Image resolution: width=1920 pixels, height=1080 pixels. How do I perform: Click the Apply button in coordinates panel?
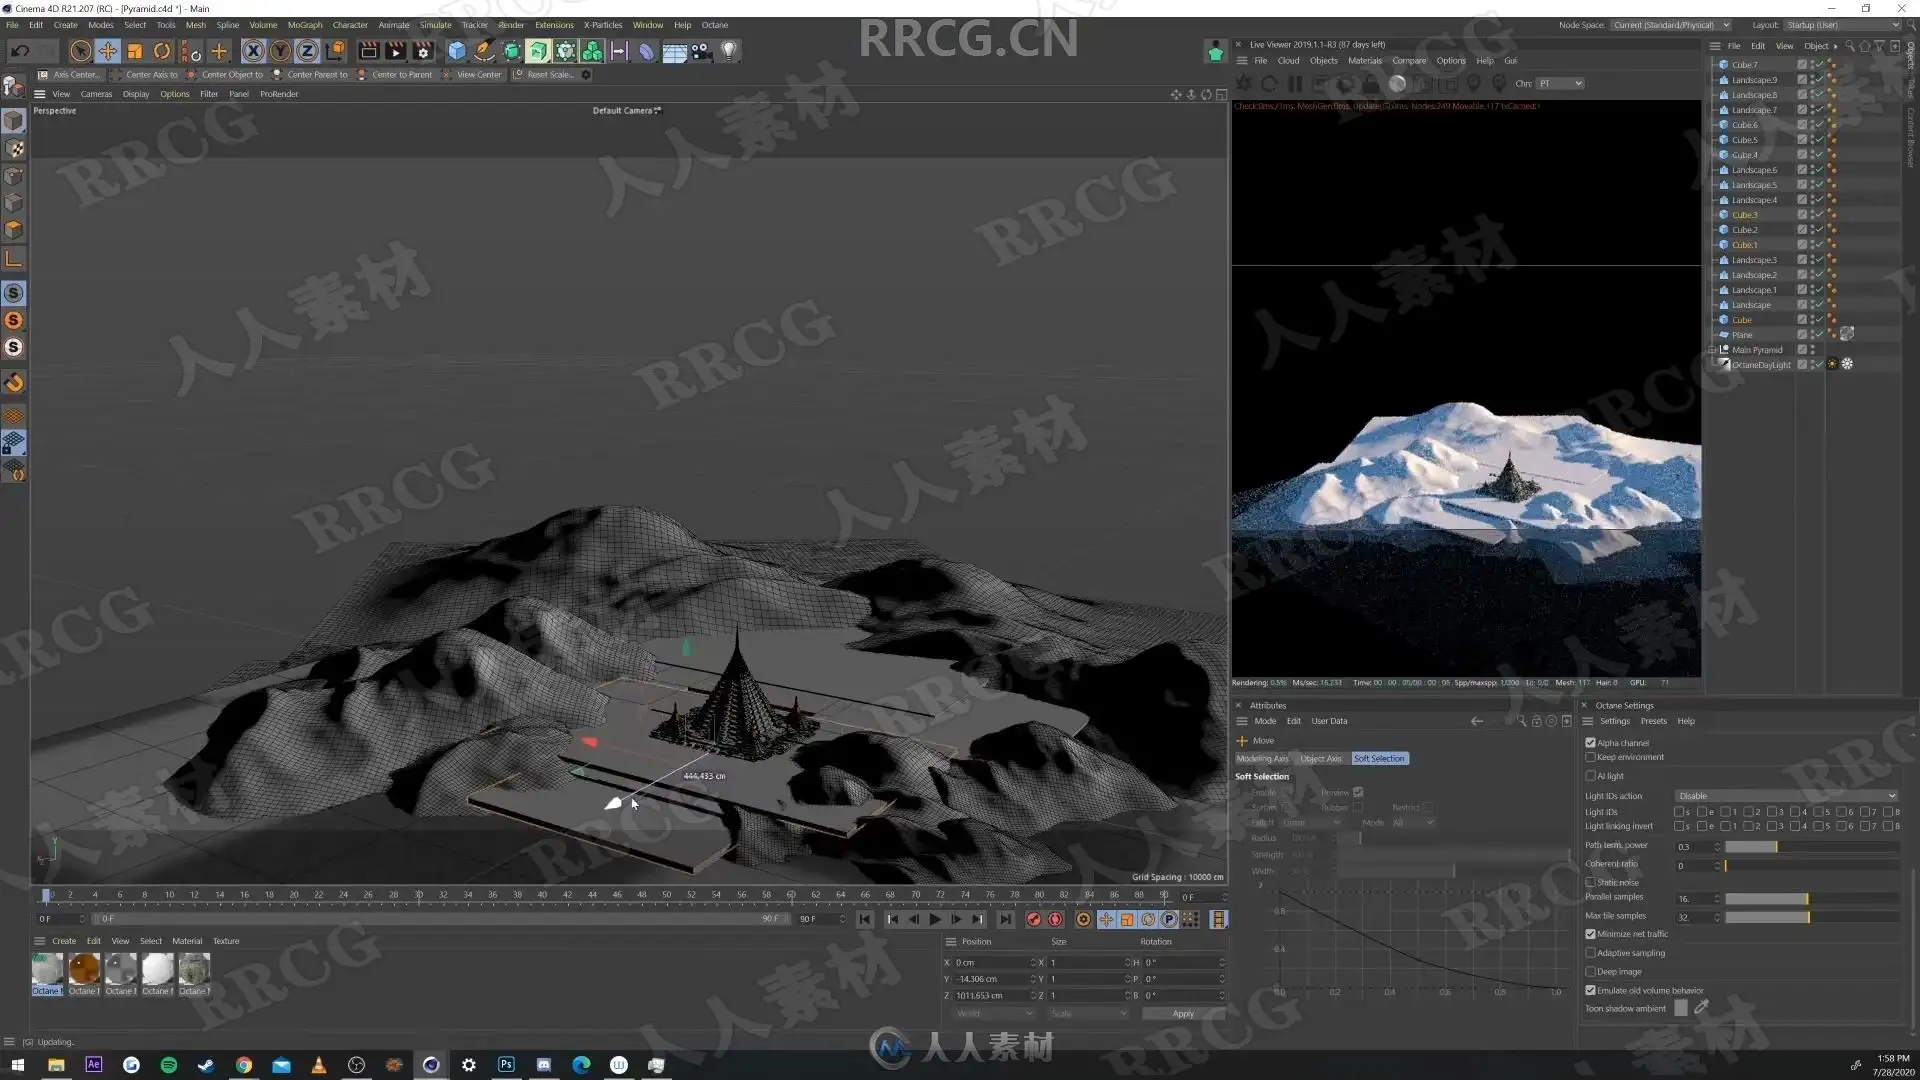pos(1183,1014)
